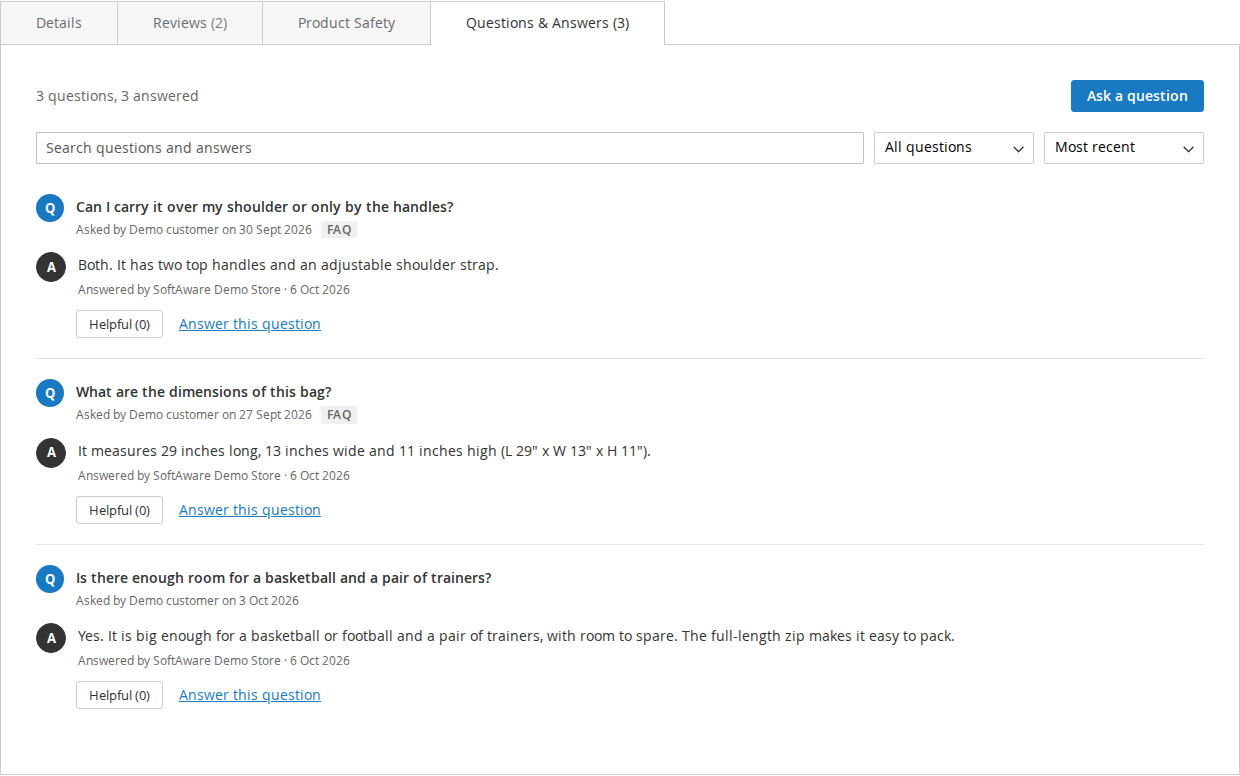Mark bag dimensions answer as Helpful
This screenshot has height=776, width=1240.
pos(119,510)
